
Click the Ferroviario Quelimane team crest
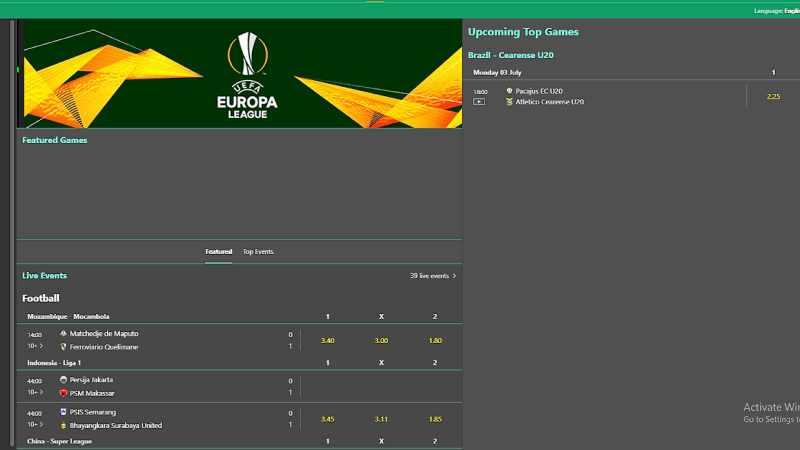point(63,346)
